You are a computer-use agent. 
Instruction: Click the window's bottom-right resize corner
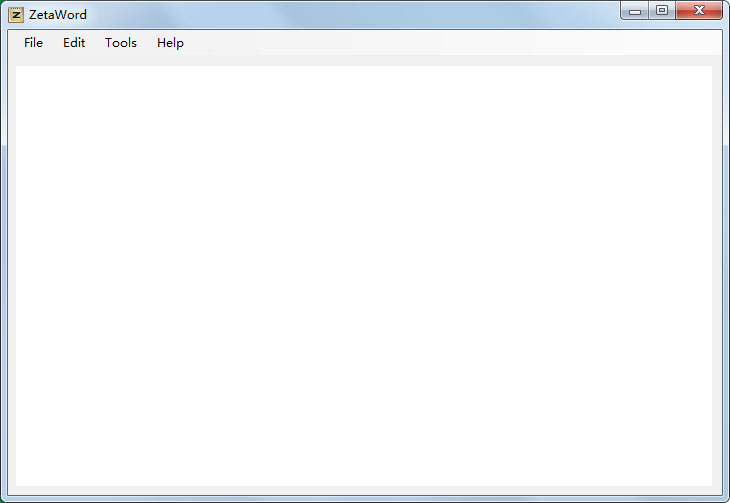point(726,499)
